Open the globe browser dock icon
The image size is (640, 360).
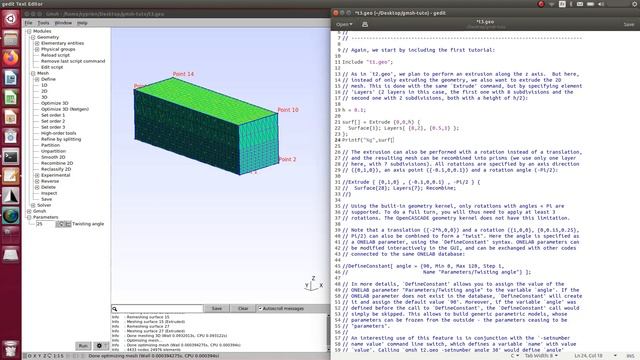coord(11,216)
